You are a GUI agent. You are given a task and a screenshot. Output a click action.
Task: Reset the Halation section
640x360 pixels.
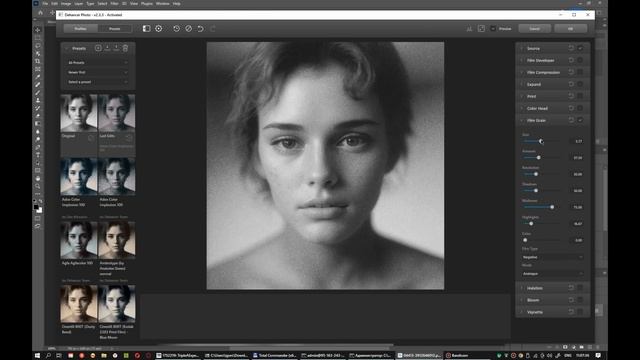tap(571, 288)
